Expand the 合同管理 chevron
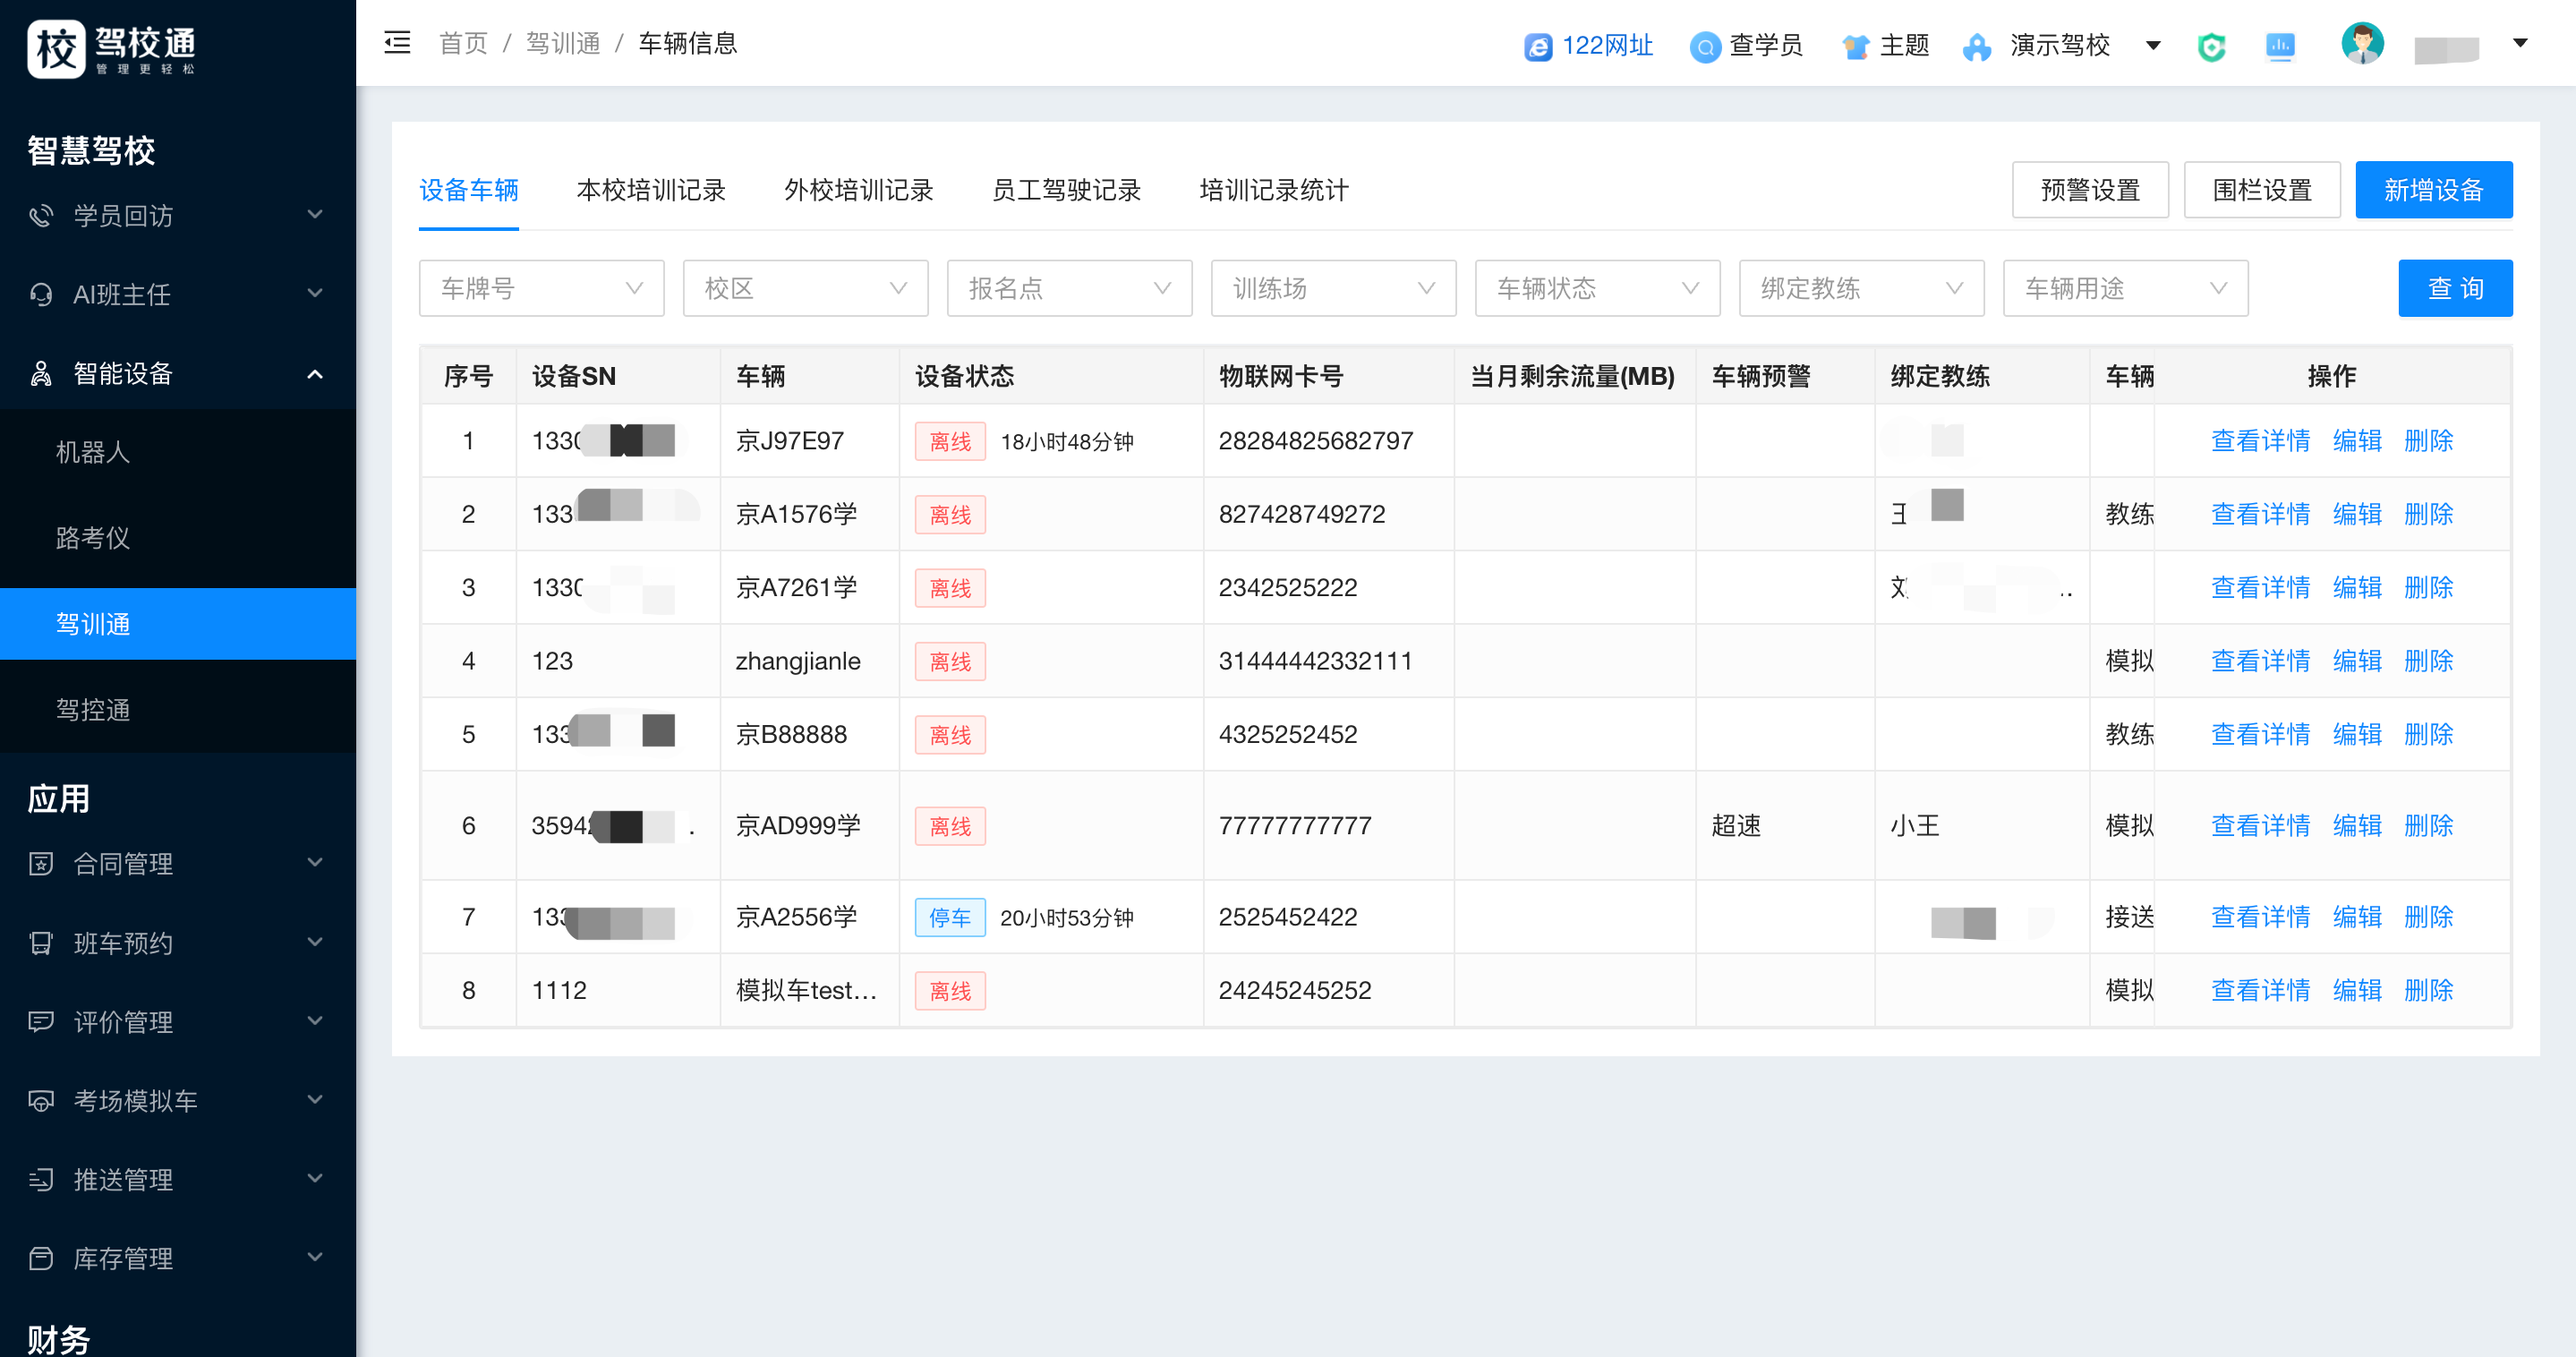Screen dimensions: 2576x1357 pyautogui.click(x=315, y=862)
